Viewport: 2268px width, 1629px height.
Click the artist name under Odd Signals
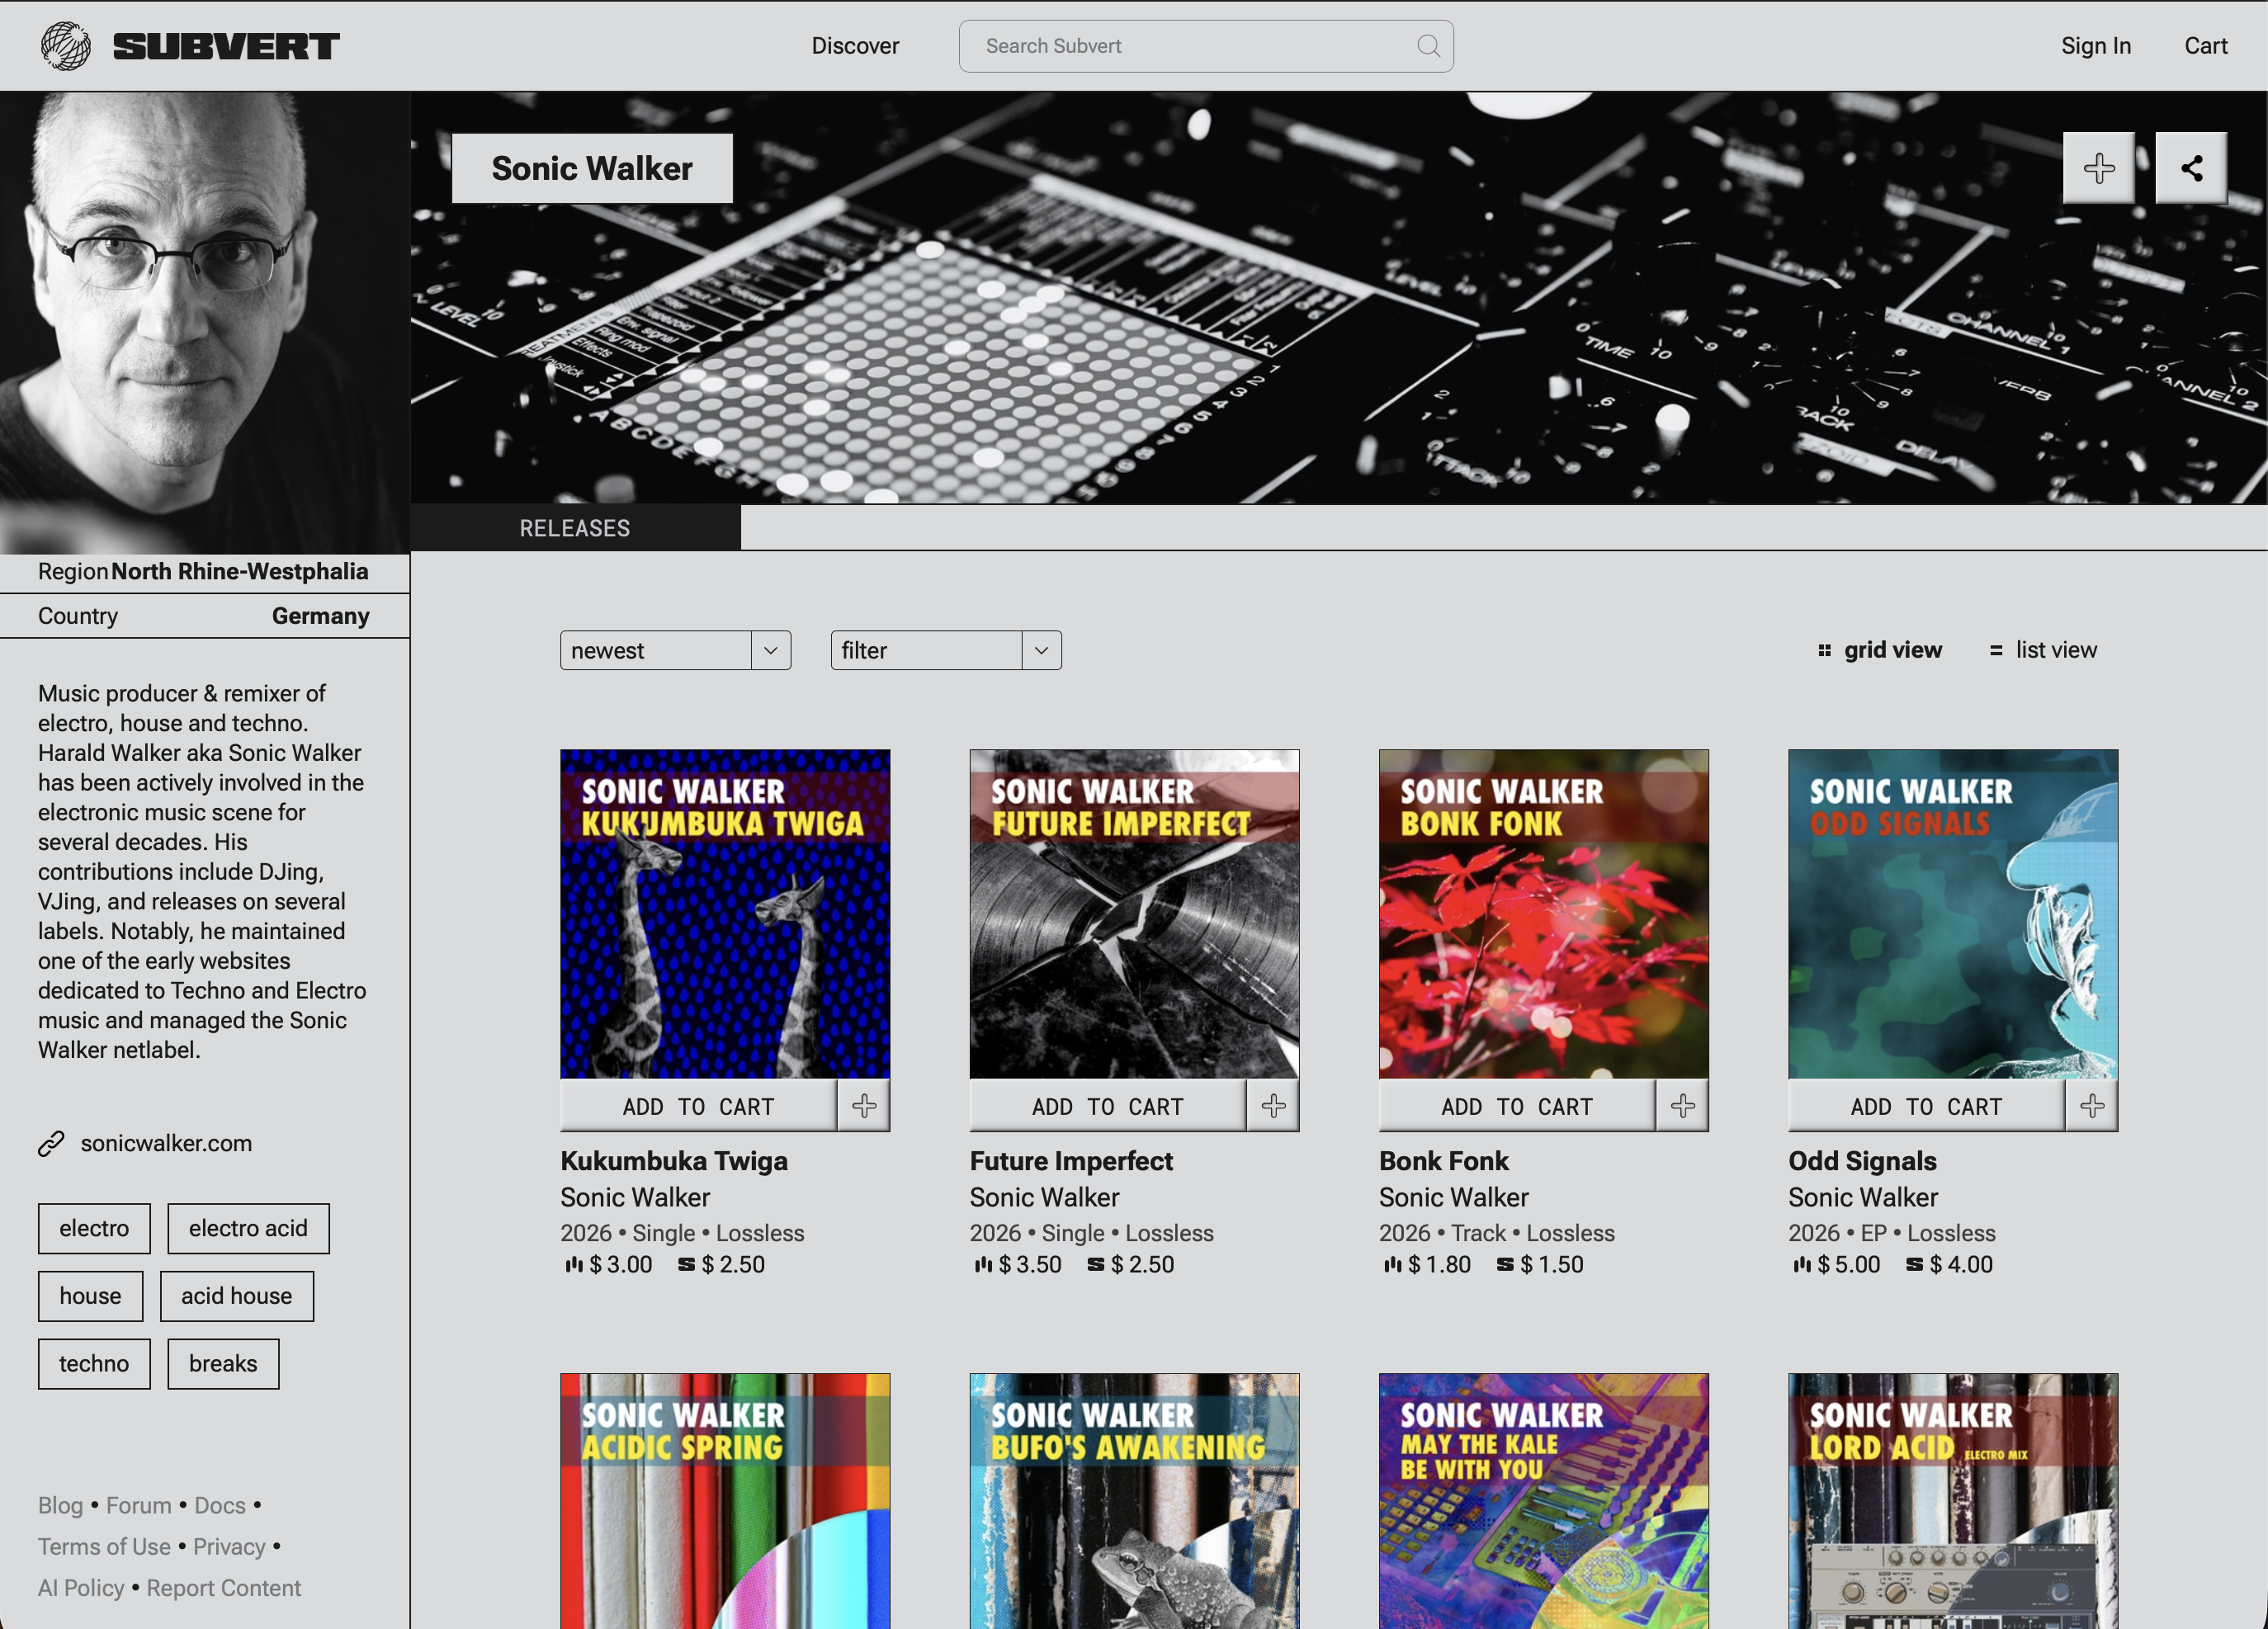1863,1197
